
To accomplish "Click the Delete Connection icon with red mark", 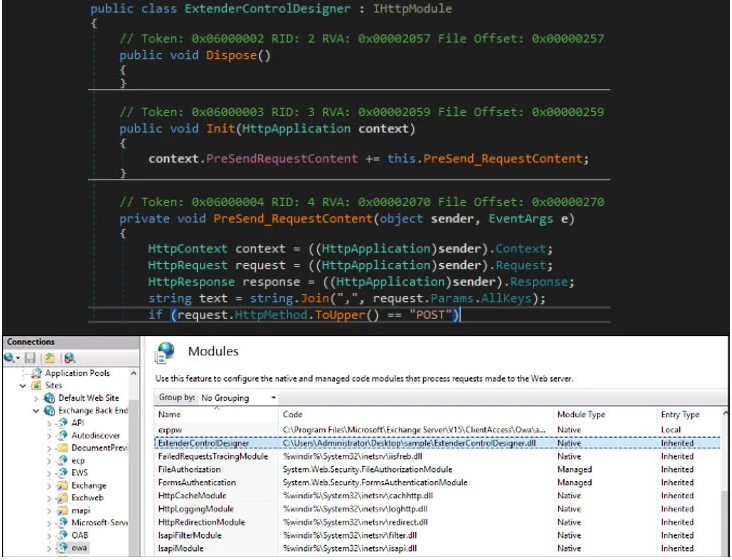I will [x=70, y=358].
